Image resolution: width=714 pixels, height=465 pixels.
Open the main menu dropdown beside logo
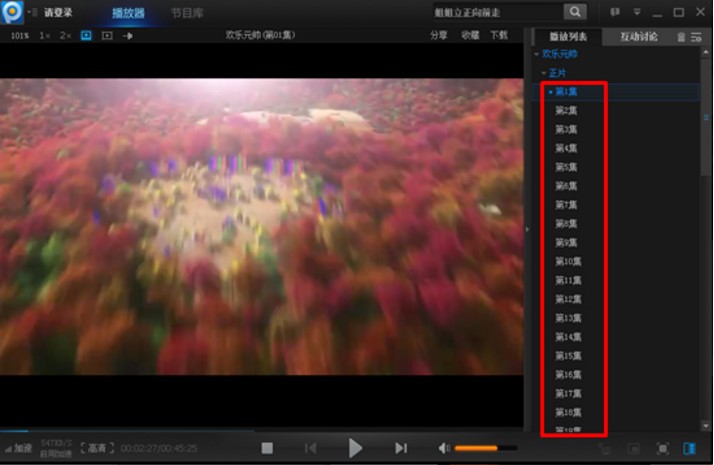pos(32,12)
